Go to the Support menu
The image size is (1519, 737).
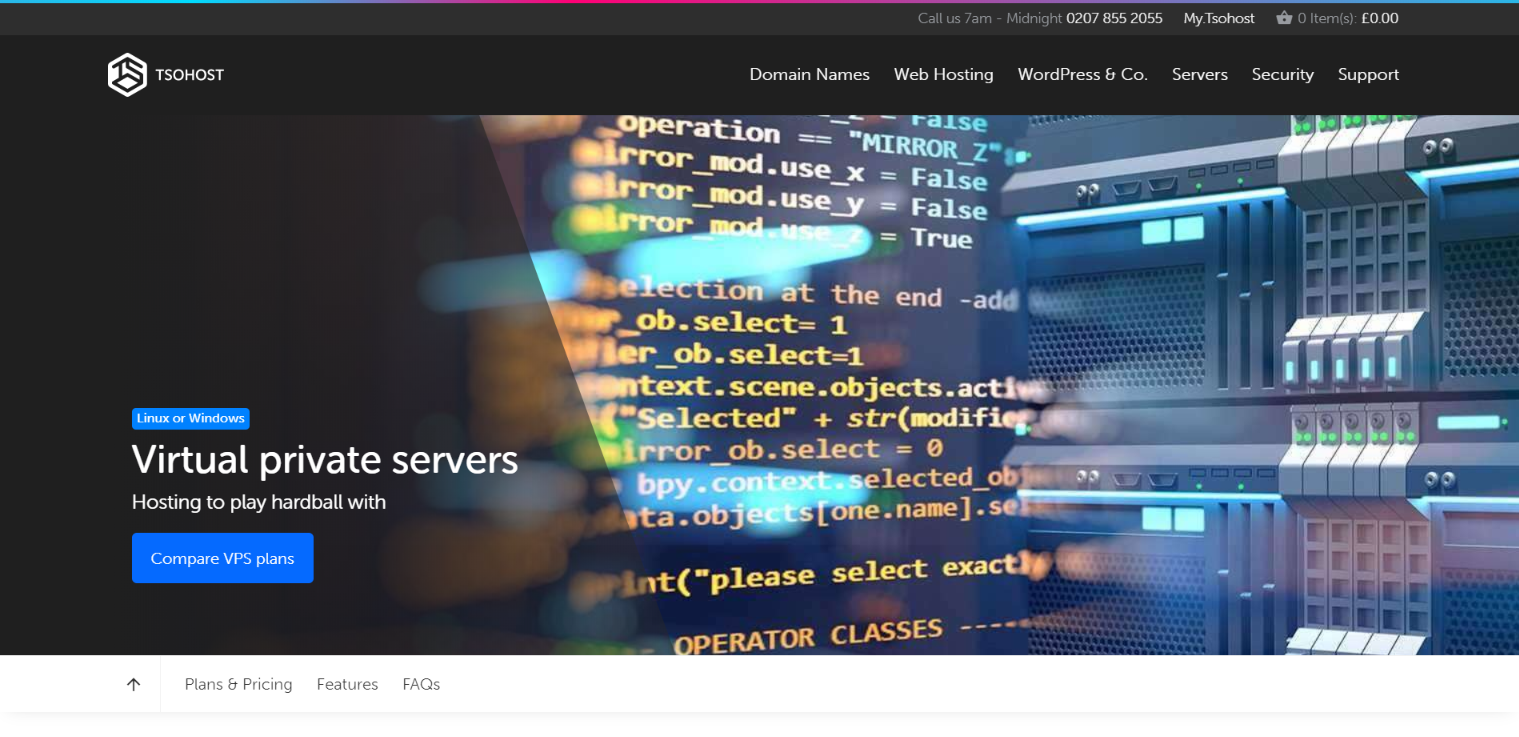coord(1368,75)
